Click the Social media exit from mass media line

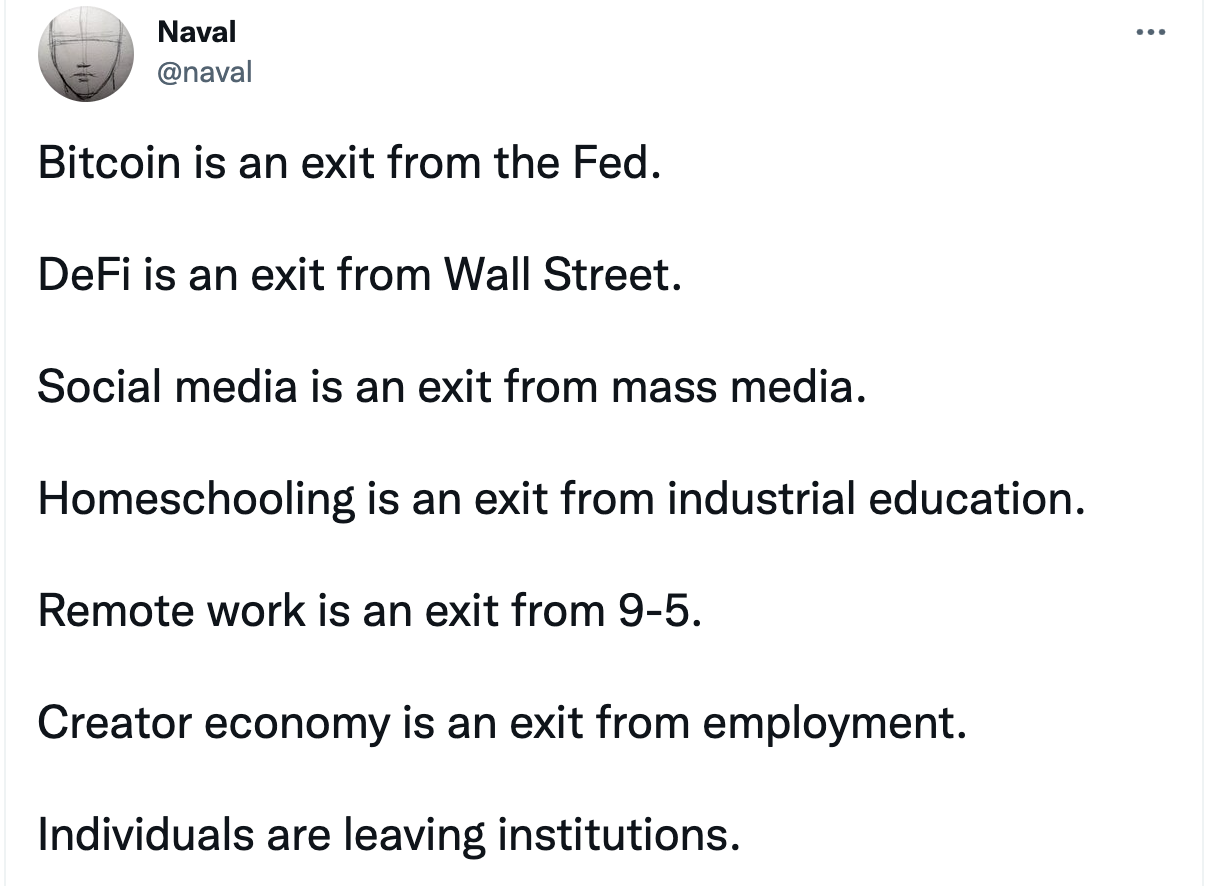coord(451,386)
